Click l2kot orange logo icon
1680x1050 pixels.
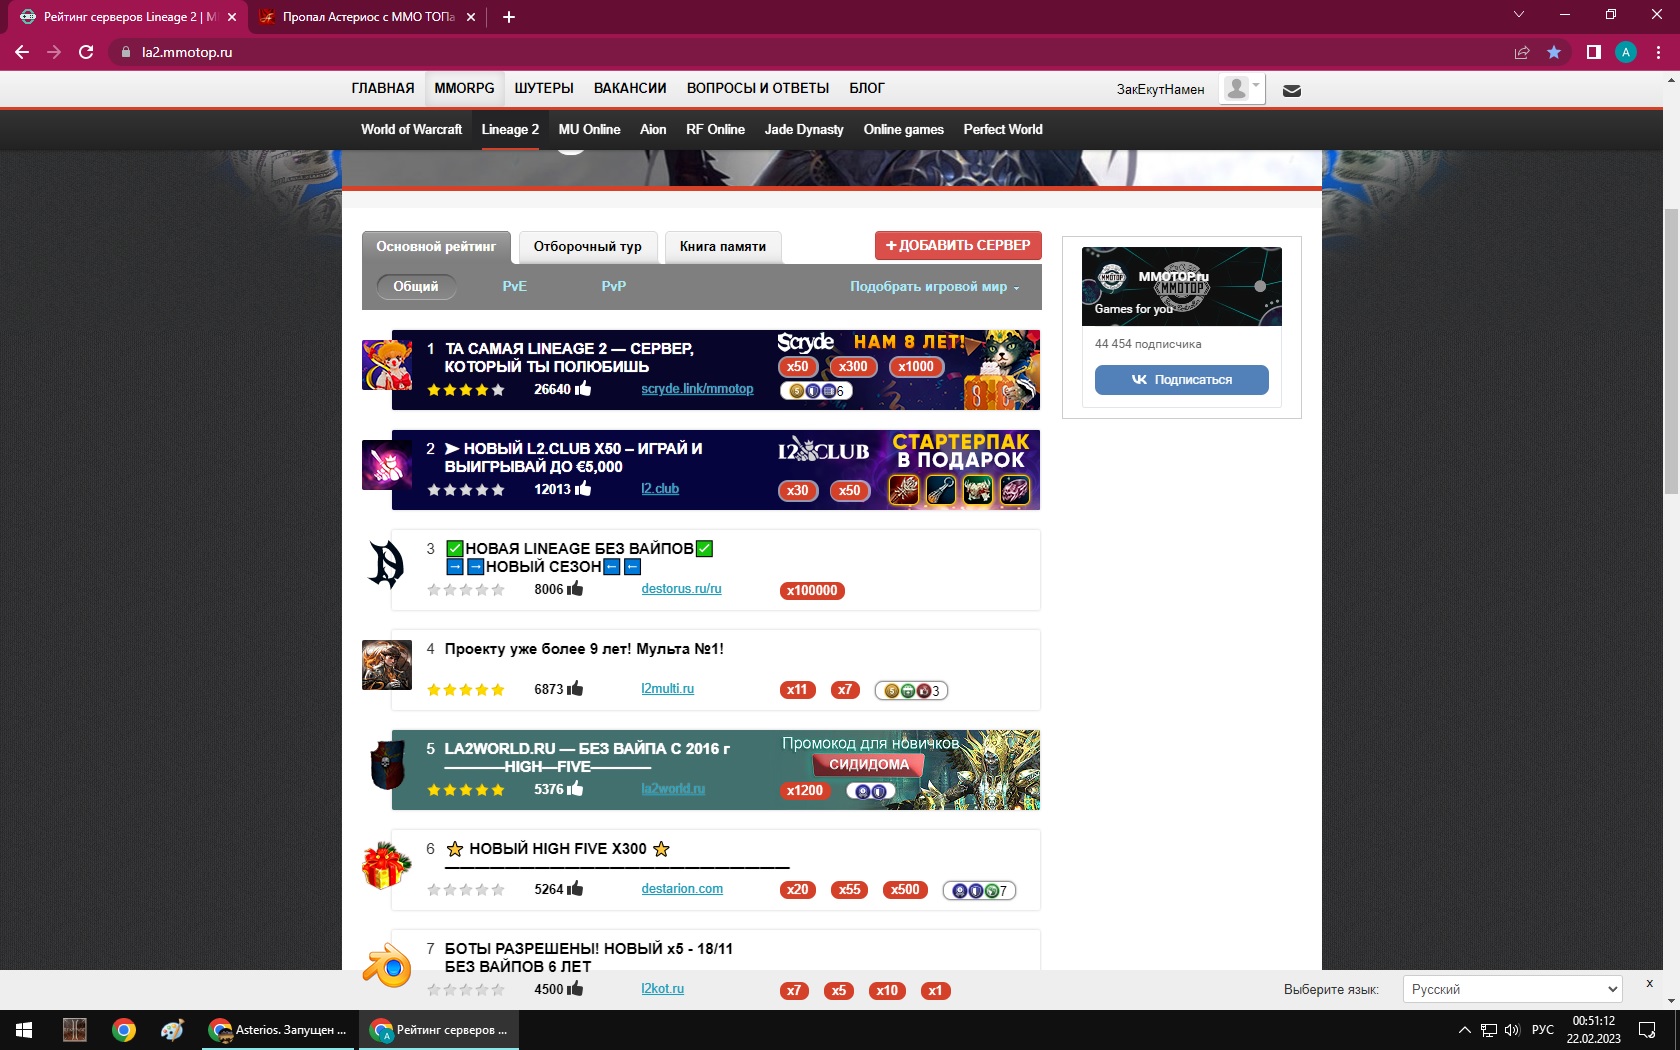click(x=387, y=965)
